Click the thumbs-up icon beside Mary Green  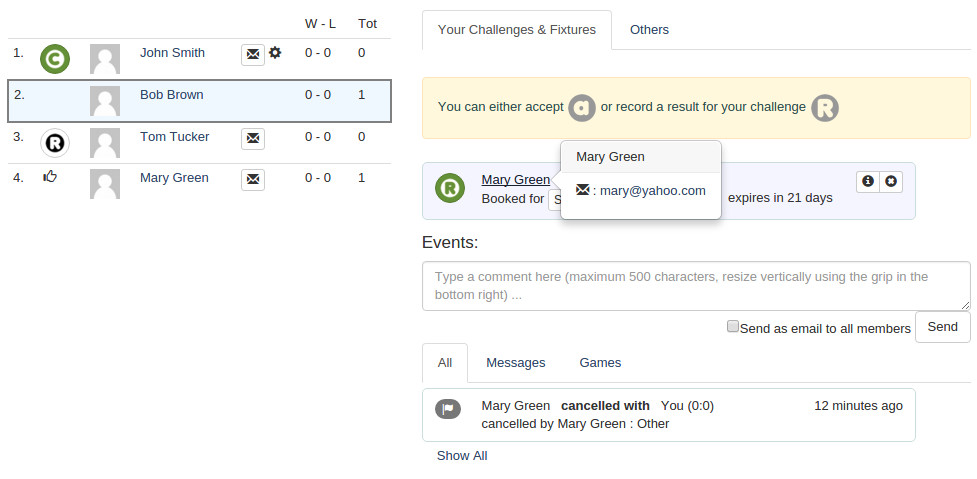[x=50, y=178]
